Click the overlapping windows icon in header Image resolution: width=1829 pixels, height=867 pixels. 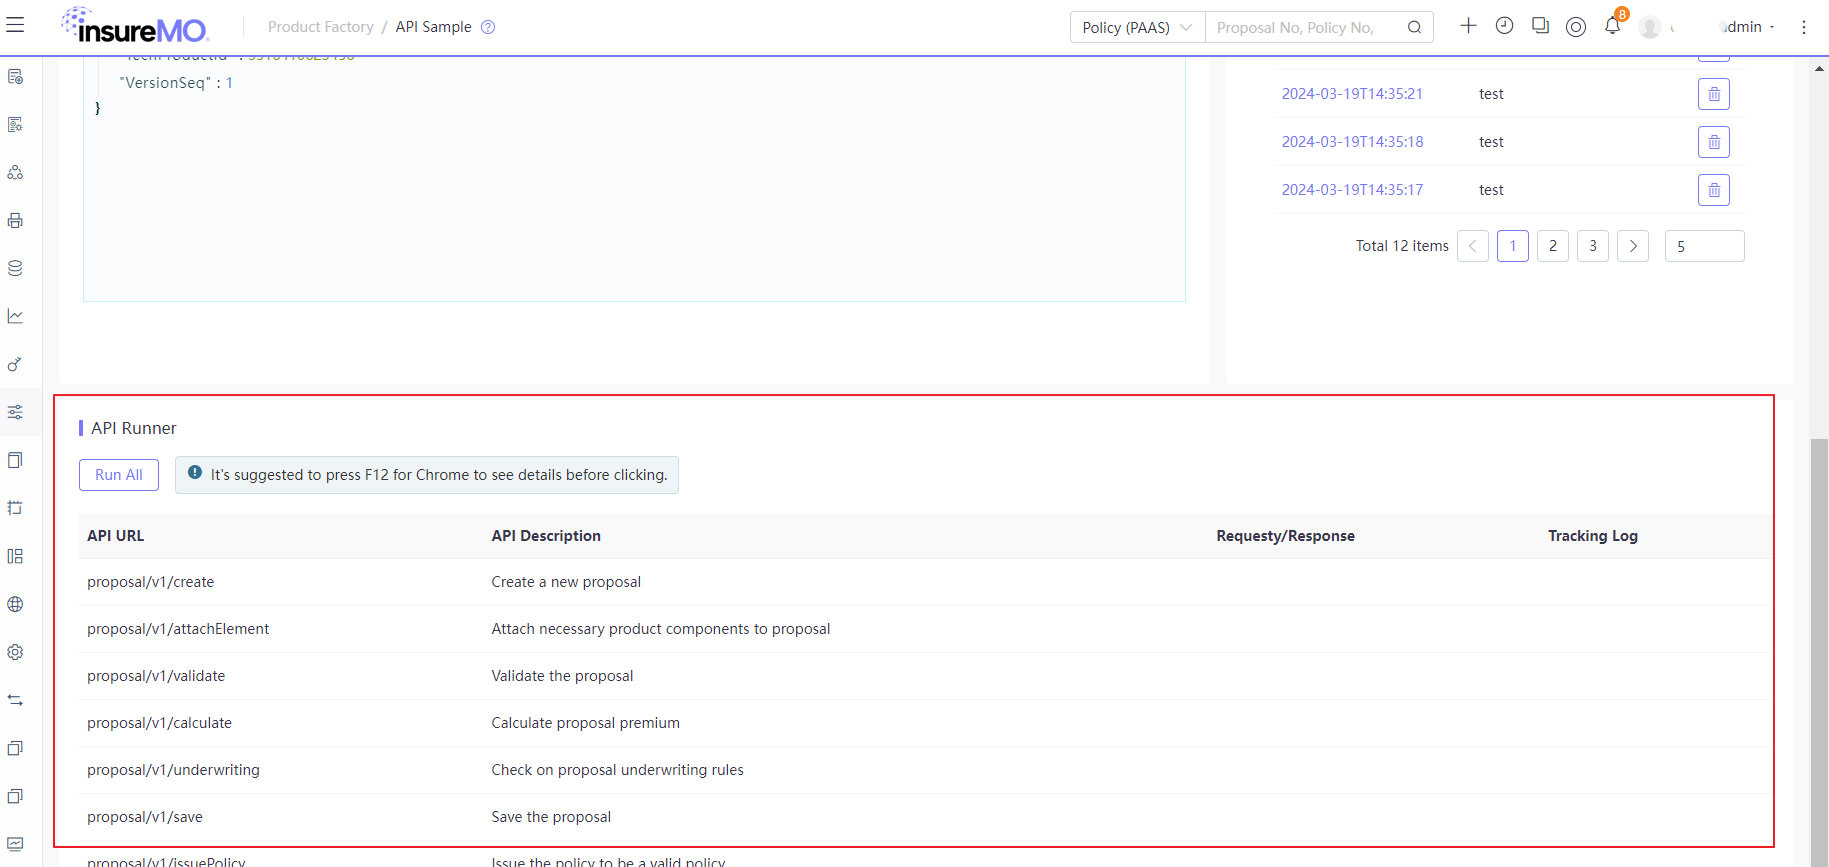[x=1540, y=26]
